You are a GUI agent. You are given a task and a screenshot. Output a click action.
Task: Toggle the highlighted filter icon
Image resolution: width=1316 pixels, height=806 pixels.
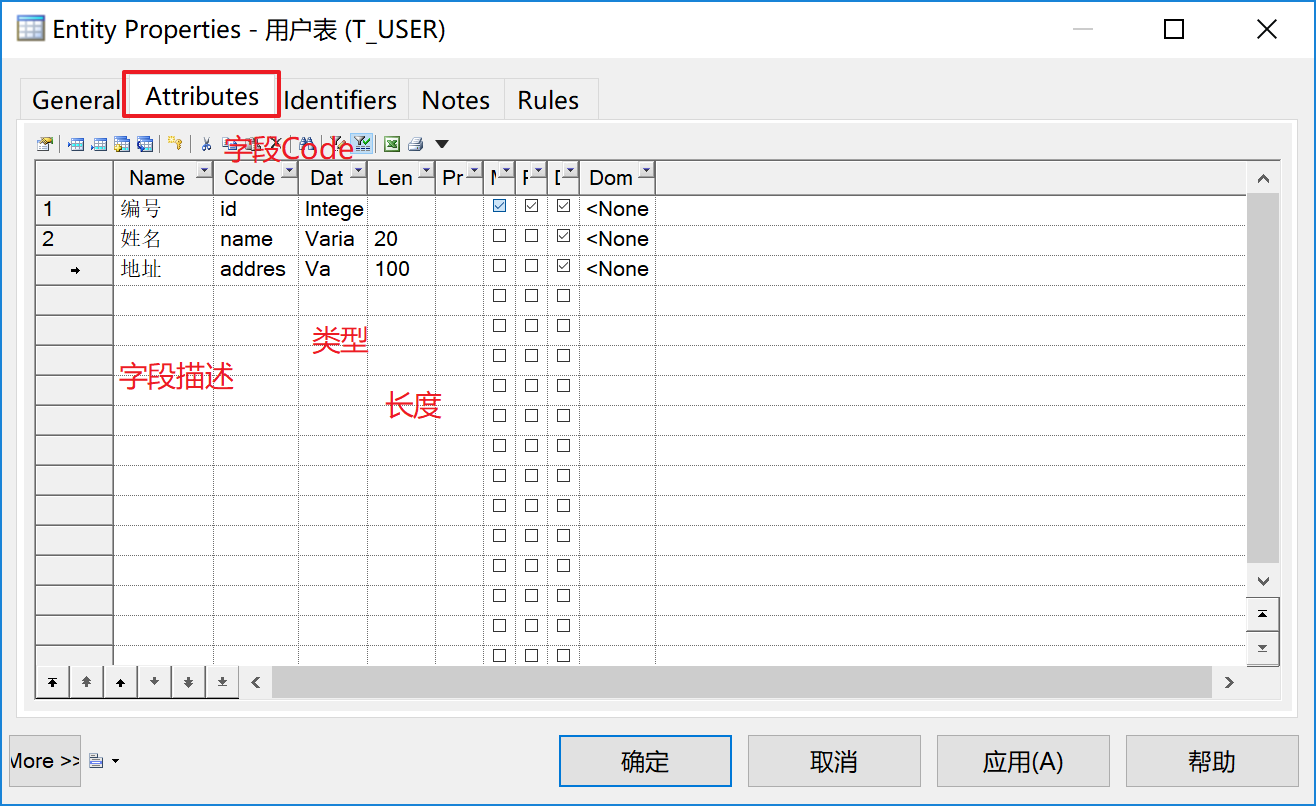point(363,143)
